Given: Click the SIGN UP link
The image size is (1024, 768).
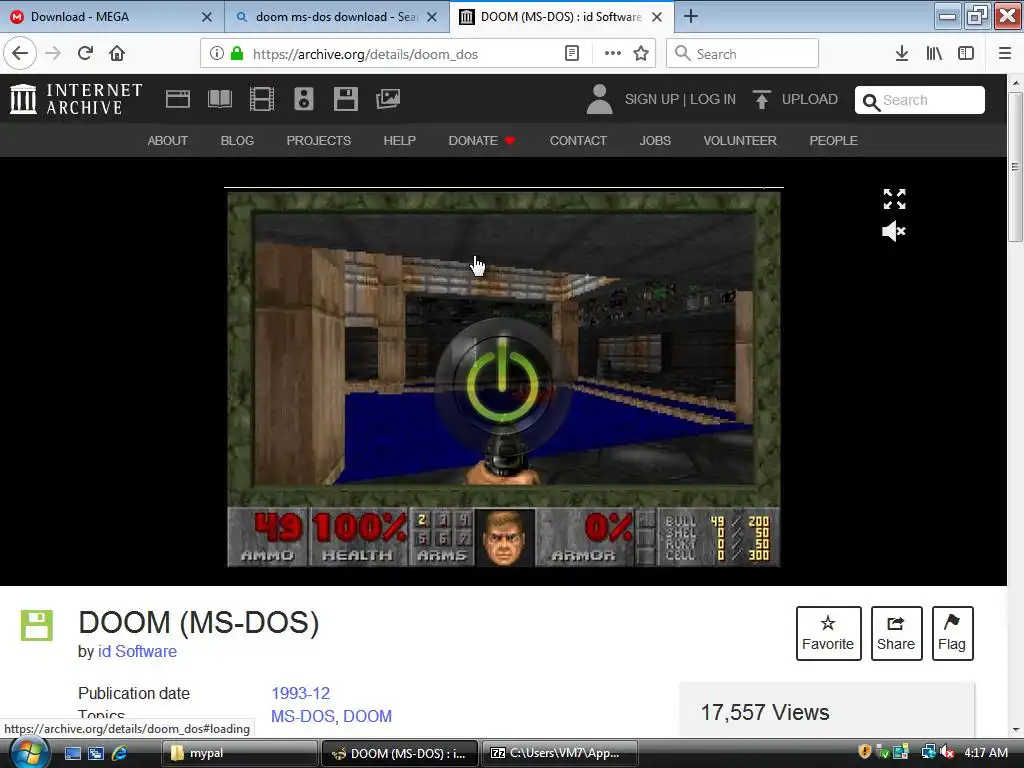Looking at the screenshot, I should [651, 99].
